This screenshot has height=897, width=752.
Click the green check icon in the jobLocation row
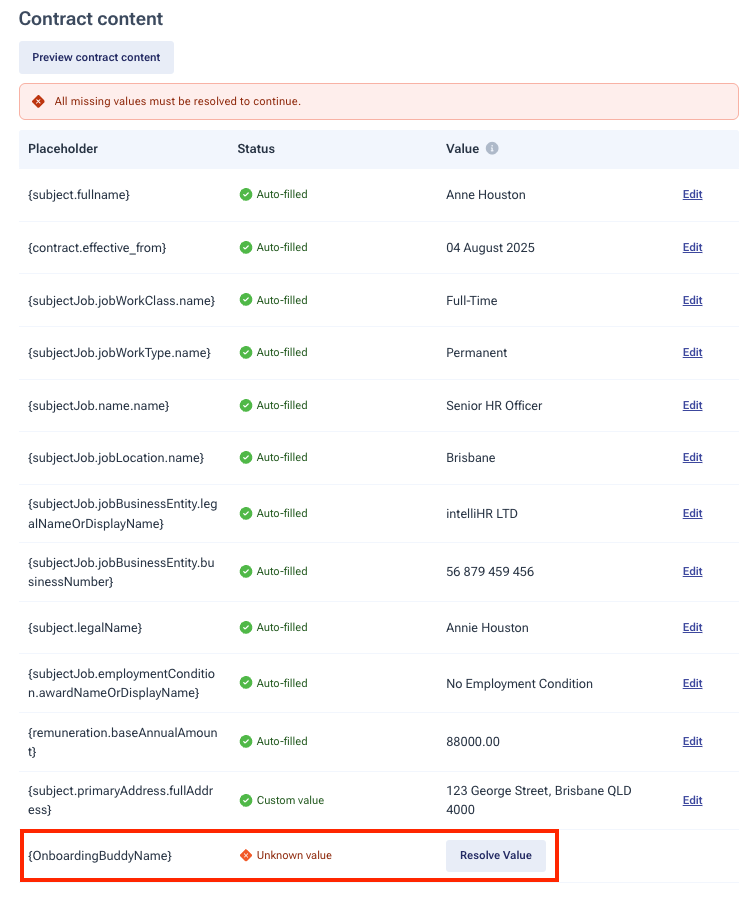tap(246, 458)
